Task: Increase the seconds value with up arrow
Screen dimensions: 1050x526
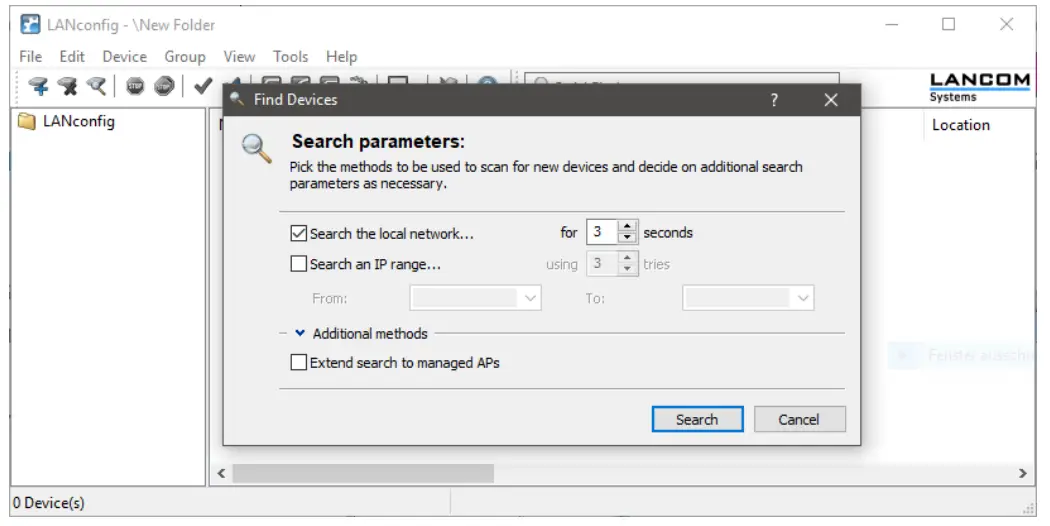Action: tap(627, 226)
